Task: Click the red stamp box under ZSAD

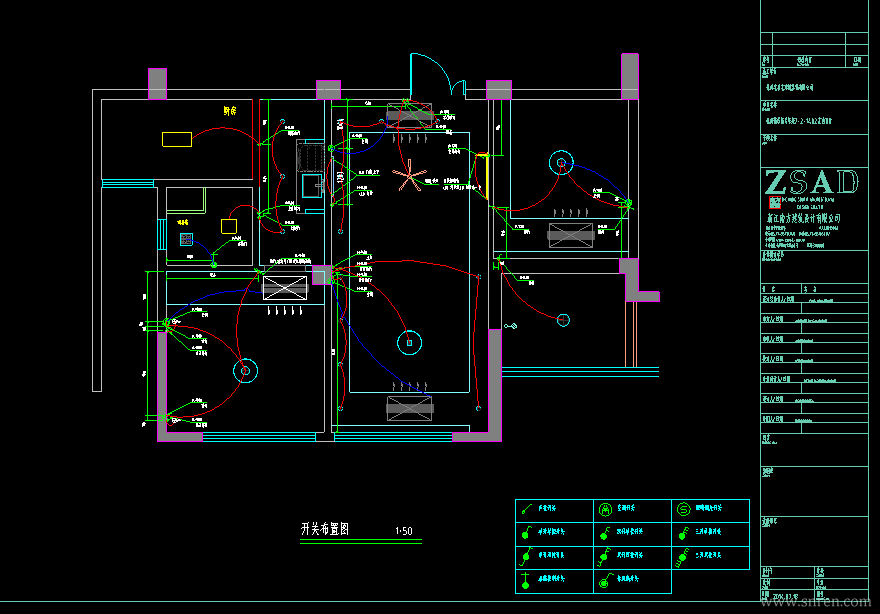Action: 774,202
